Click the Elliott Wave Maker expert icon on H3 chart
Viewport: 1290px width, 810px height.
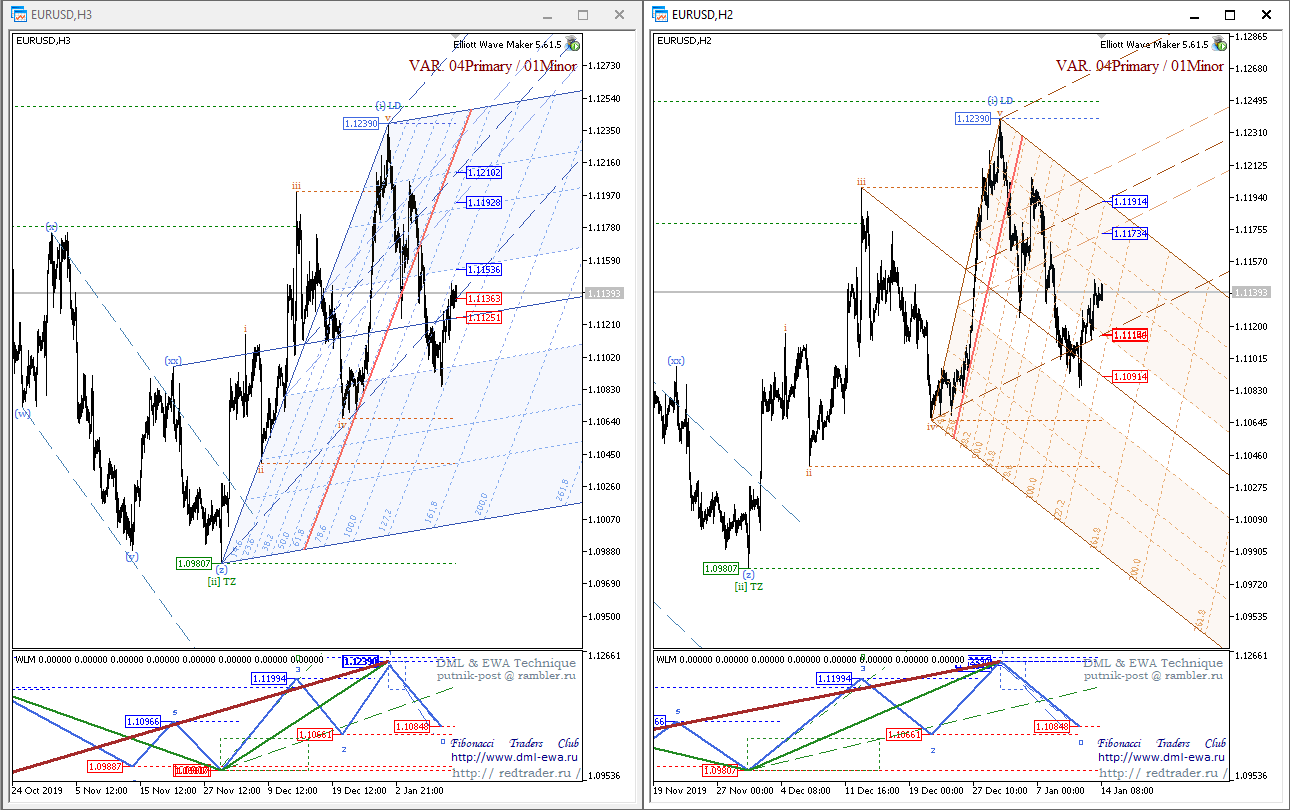[573, 44]
